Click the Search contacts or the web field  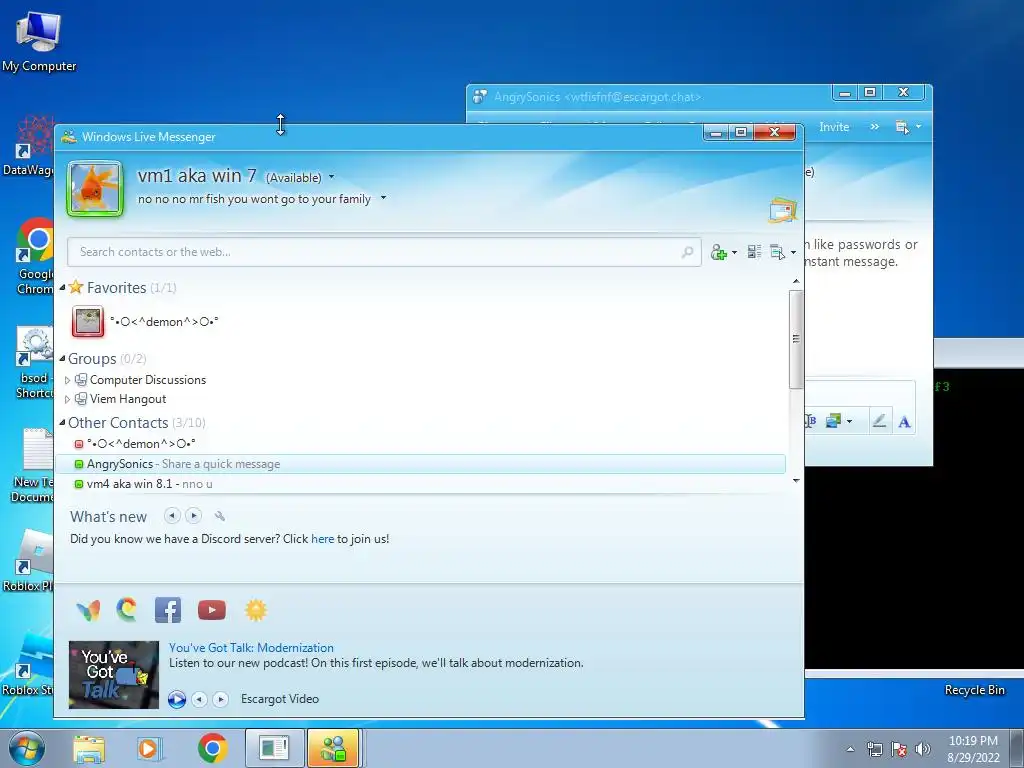pos(383,252)
